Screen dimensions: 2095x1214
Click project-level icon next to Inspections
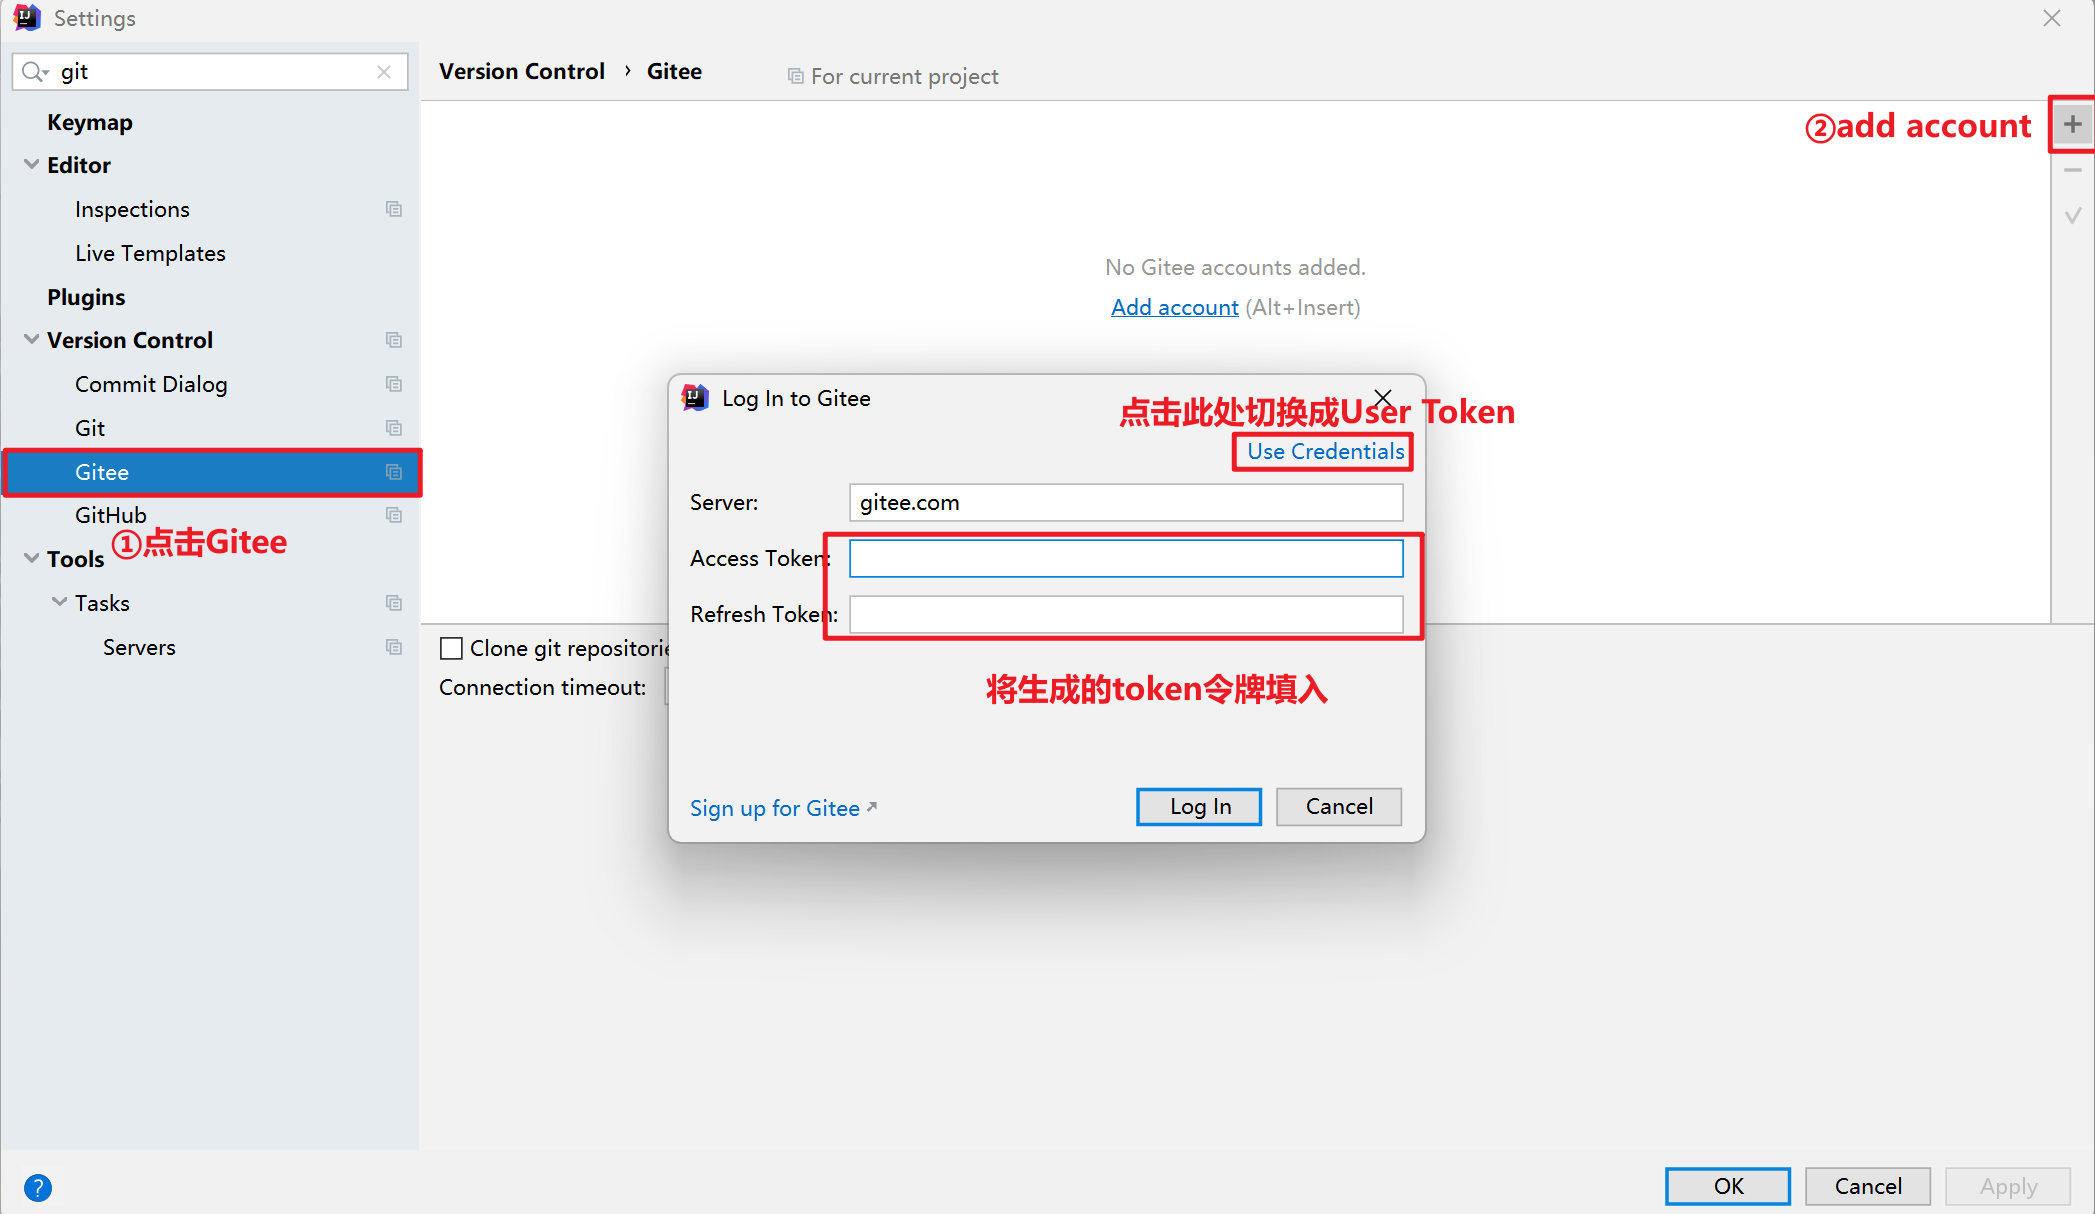tap(394, 209)
